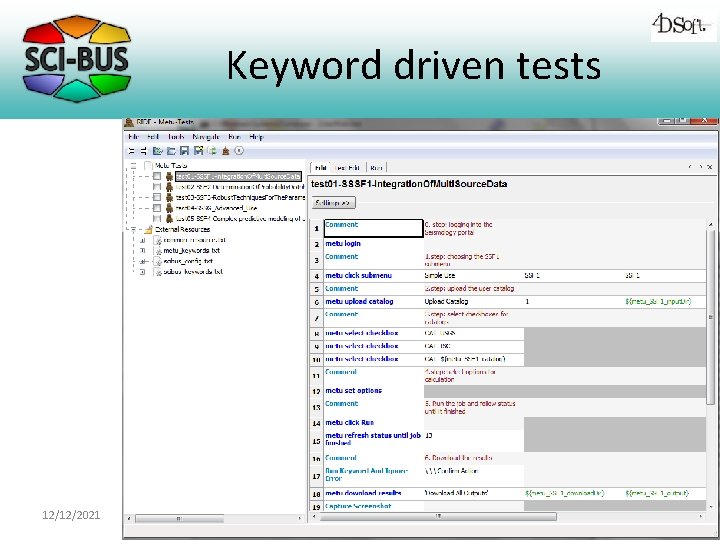Click the file icon of metu_keywords.txt
The height and width of the screenshot is (540, 720).
tap(157, 251)
